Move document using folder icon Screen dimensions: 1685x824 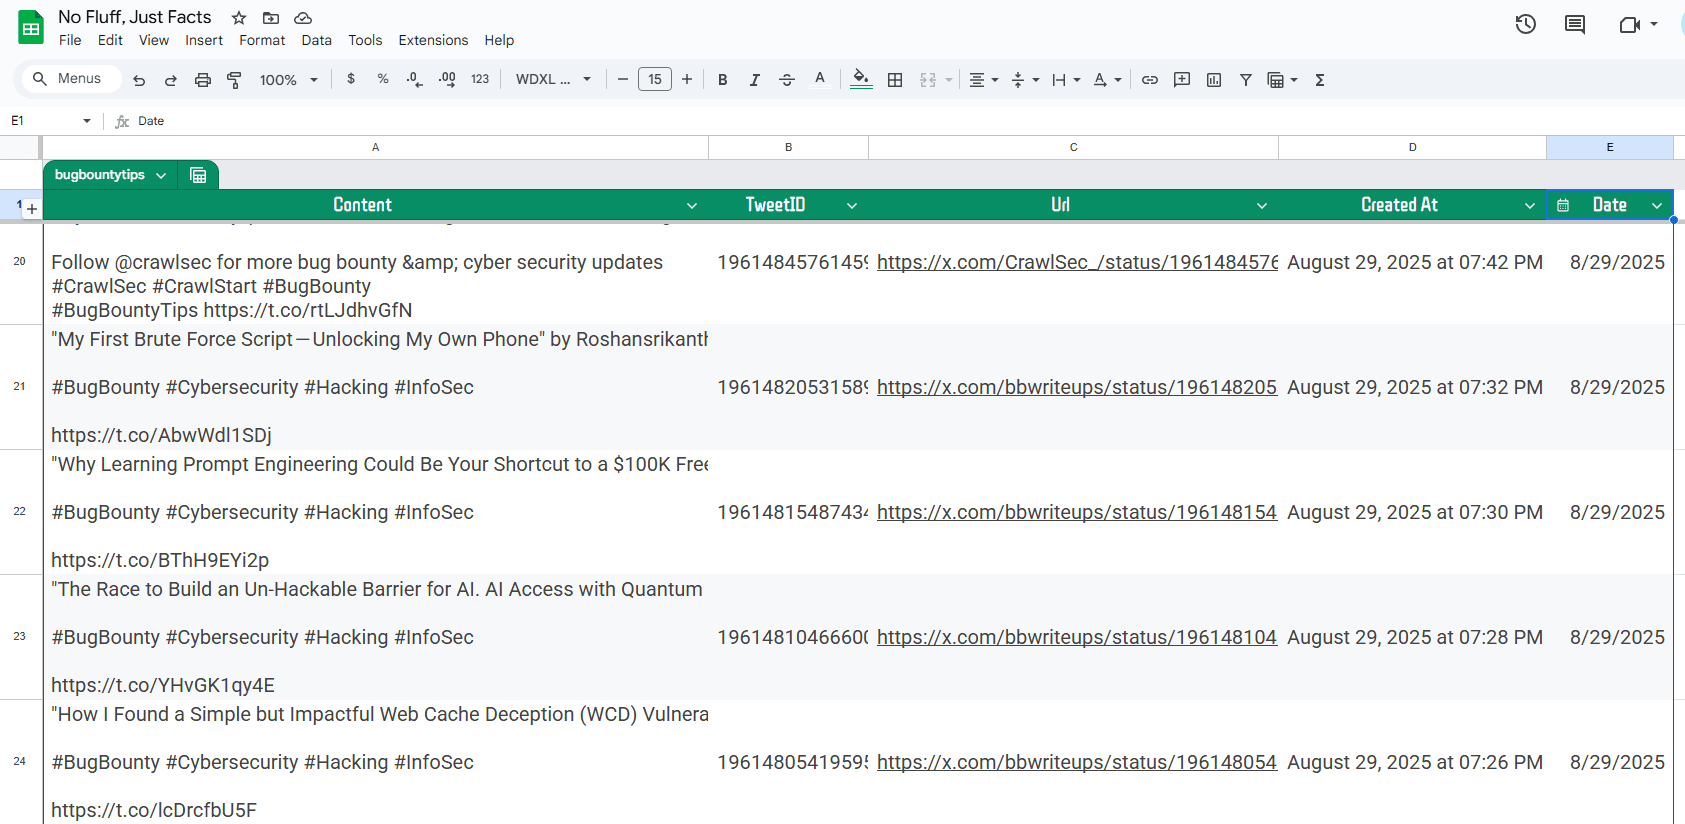271,18
